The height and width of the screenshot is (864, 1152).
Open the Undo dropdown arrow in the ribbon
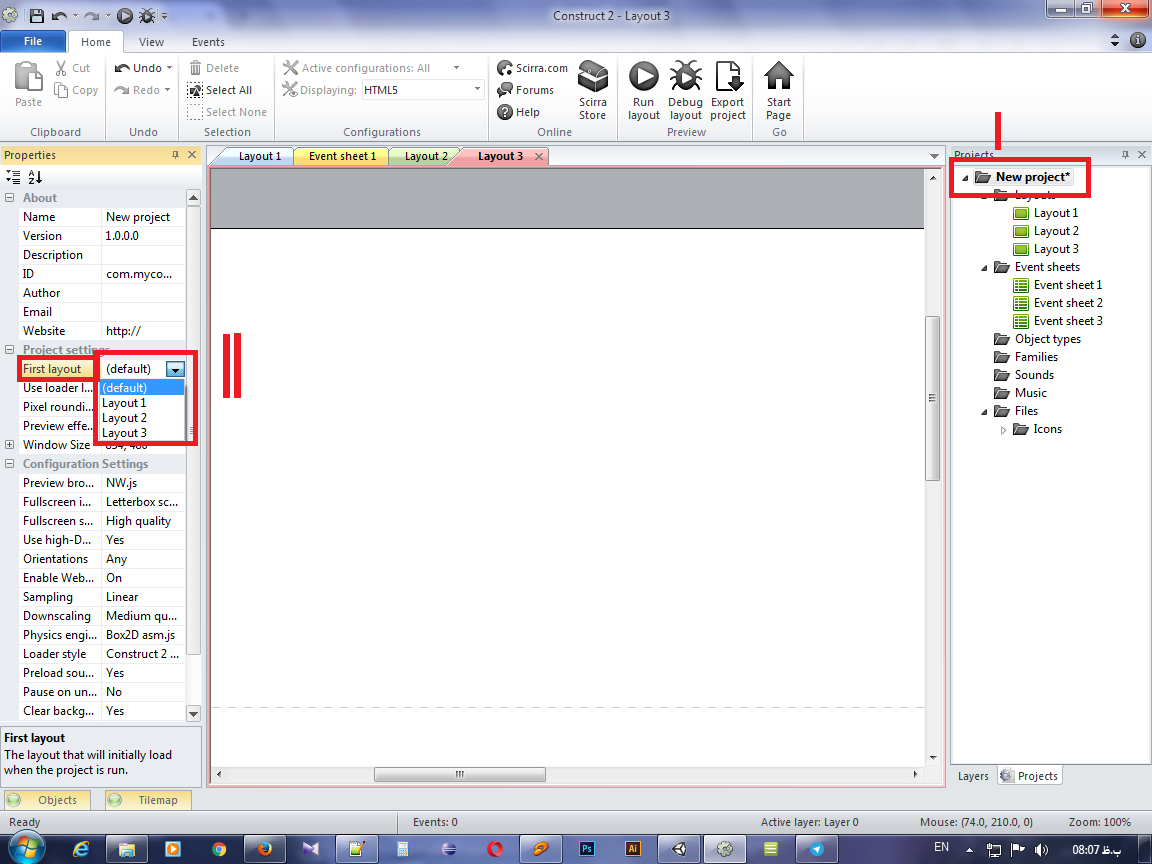pos(169,68)
